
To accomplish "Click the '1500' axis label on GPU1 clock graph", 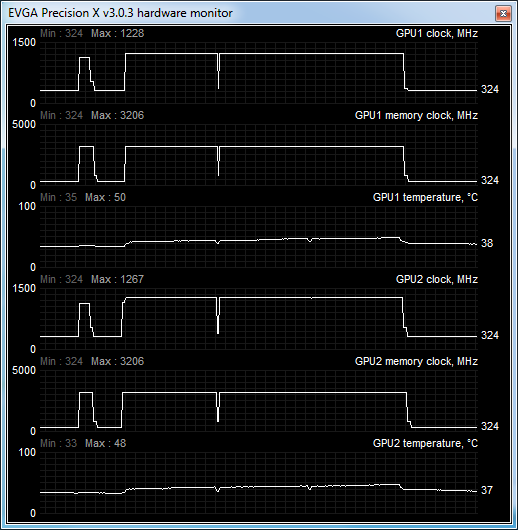I will coord(24,43).
